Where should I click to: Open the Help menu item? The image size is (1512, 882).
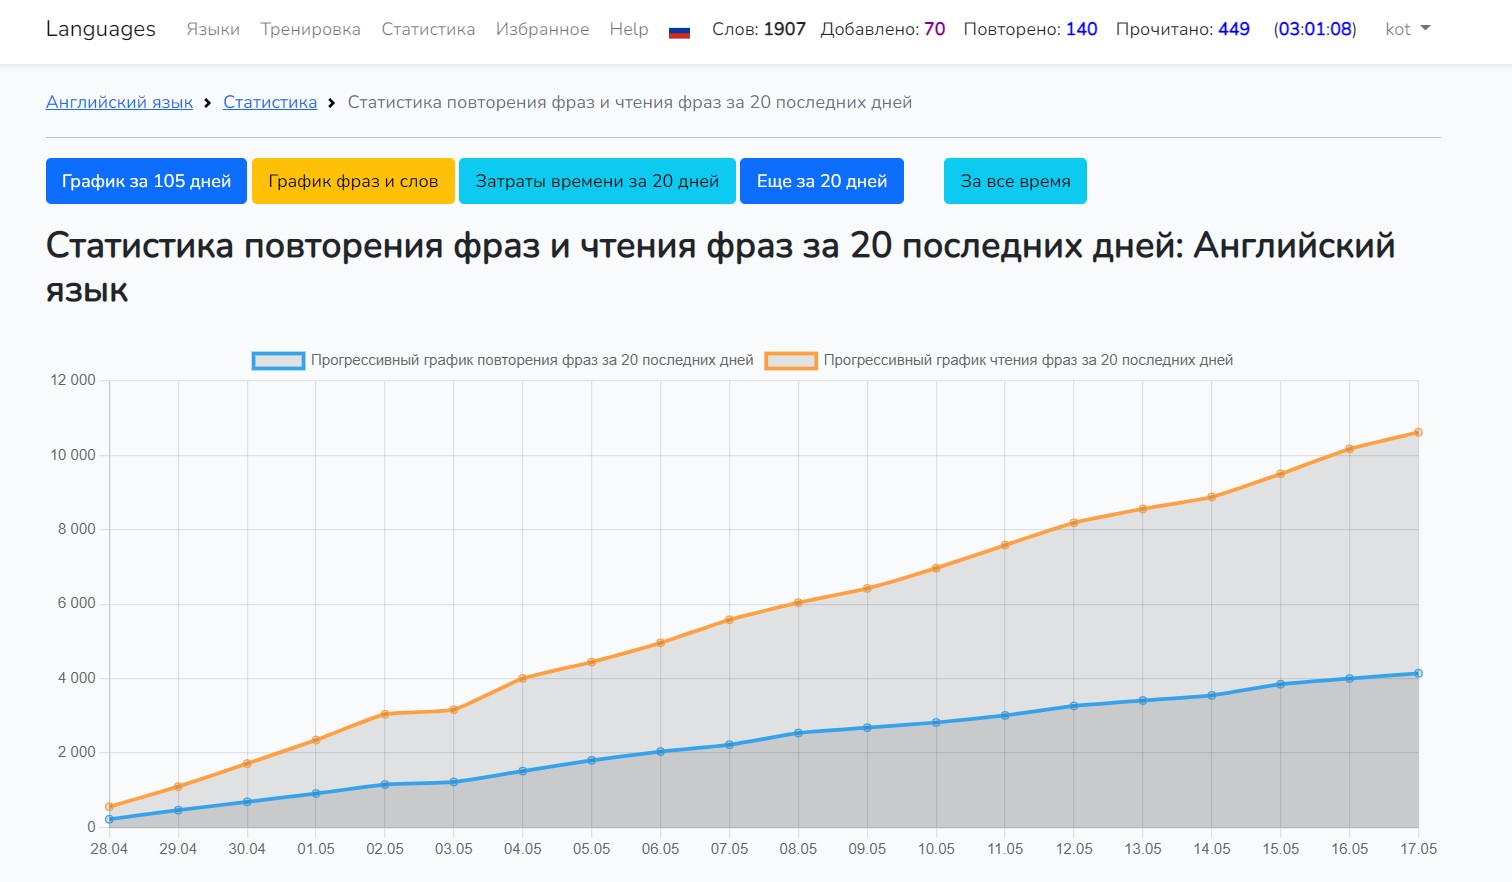tap(629, 29)
